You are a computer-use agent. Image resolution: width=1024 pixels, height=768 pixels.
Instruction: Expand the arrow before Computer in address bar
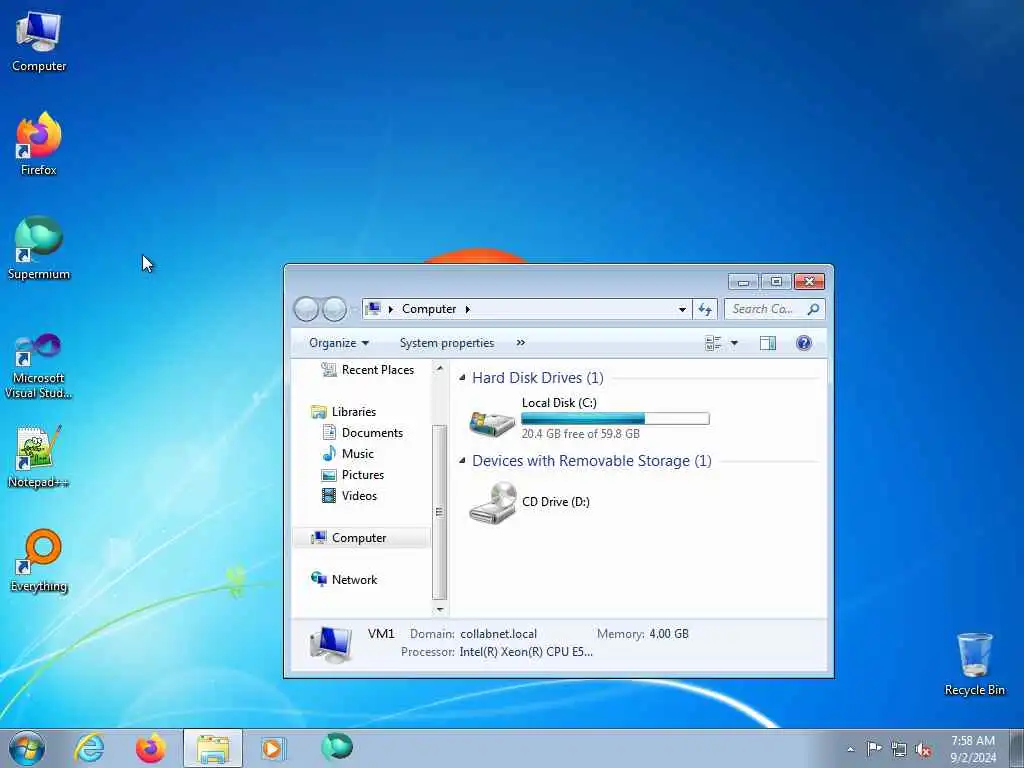tap(391, 309)
